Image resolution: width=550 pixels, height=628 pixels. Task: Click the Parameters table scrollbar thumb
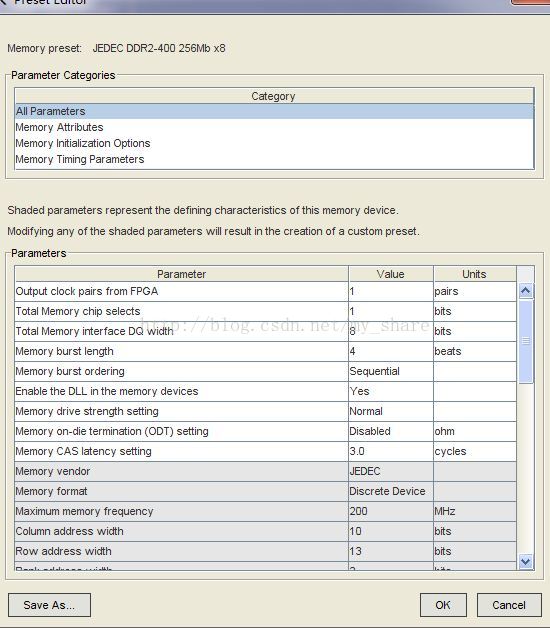pyautogui.click(x=526, y=341)
